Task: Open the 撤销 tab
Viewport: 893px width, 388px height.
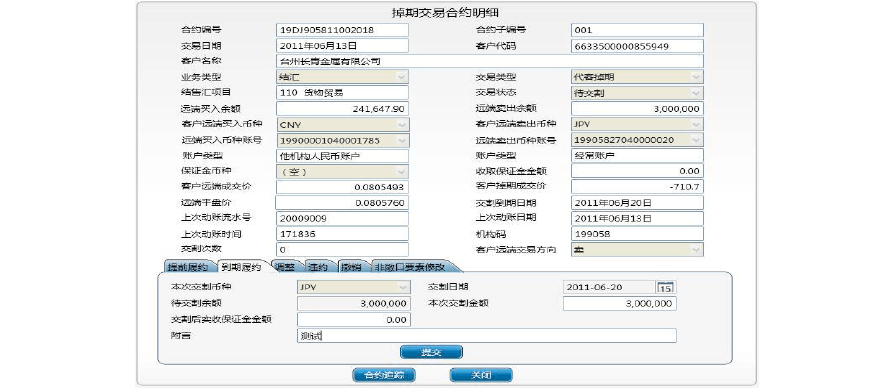Action: point(351,266)
